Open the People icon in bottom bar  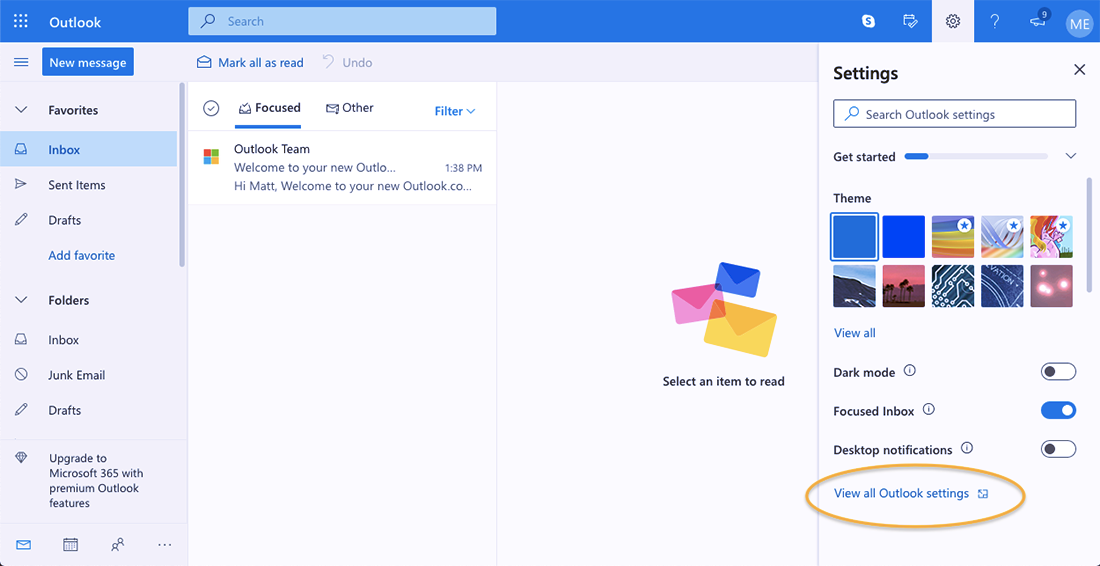(x=118, y=545)
